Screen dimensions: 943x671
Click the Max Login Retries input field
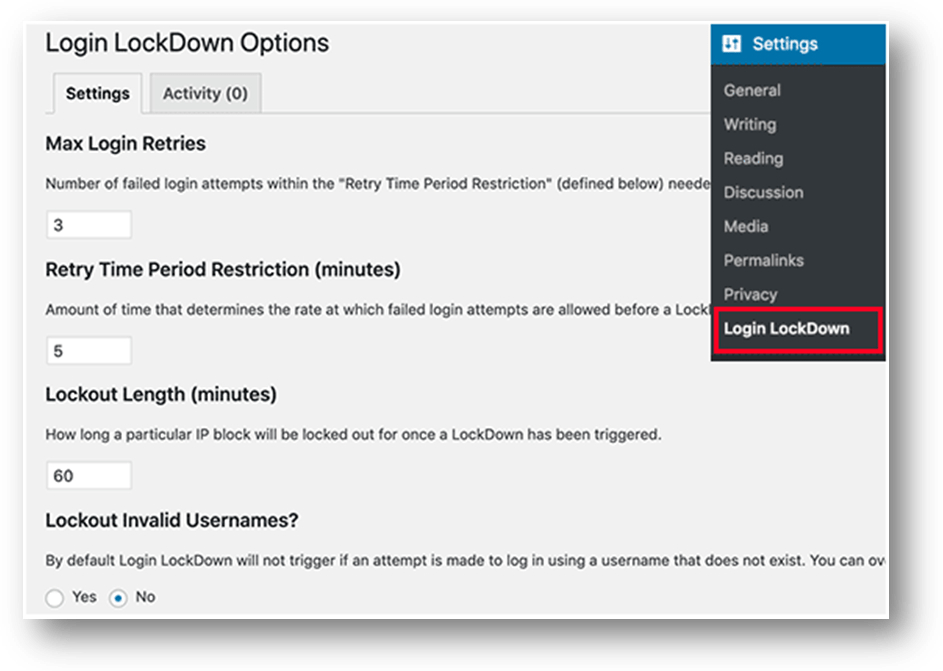pos(89,225)
